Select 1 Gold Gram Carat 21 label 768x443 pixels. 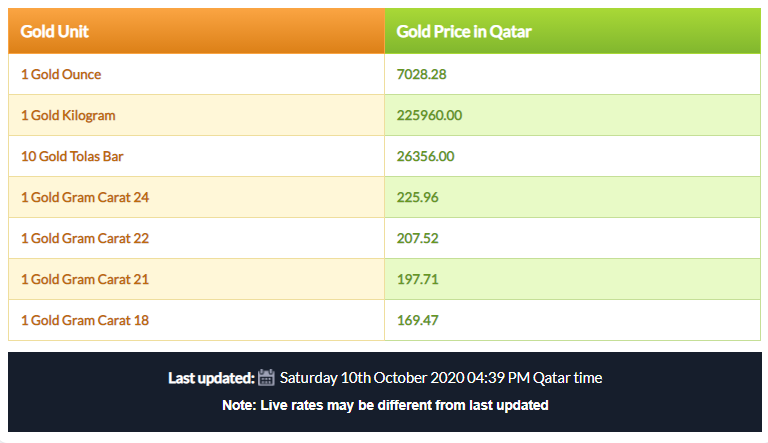[x=85, y=279]
